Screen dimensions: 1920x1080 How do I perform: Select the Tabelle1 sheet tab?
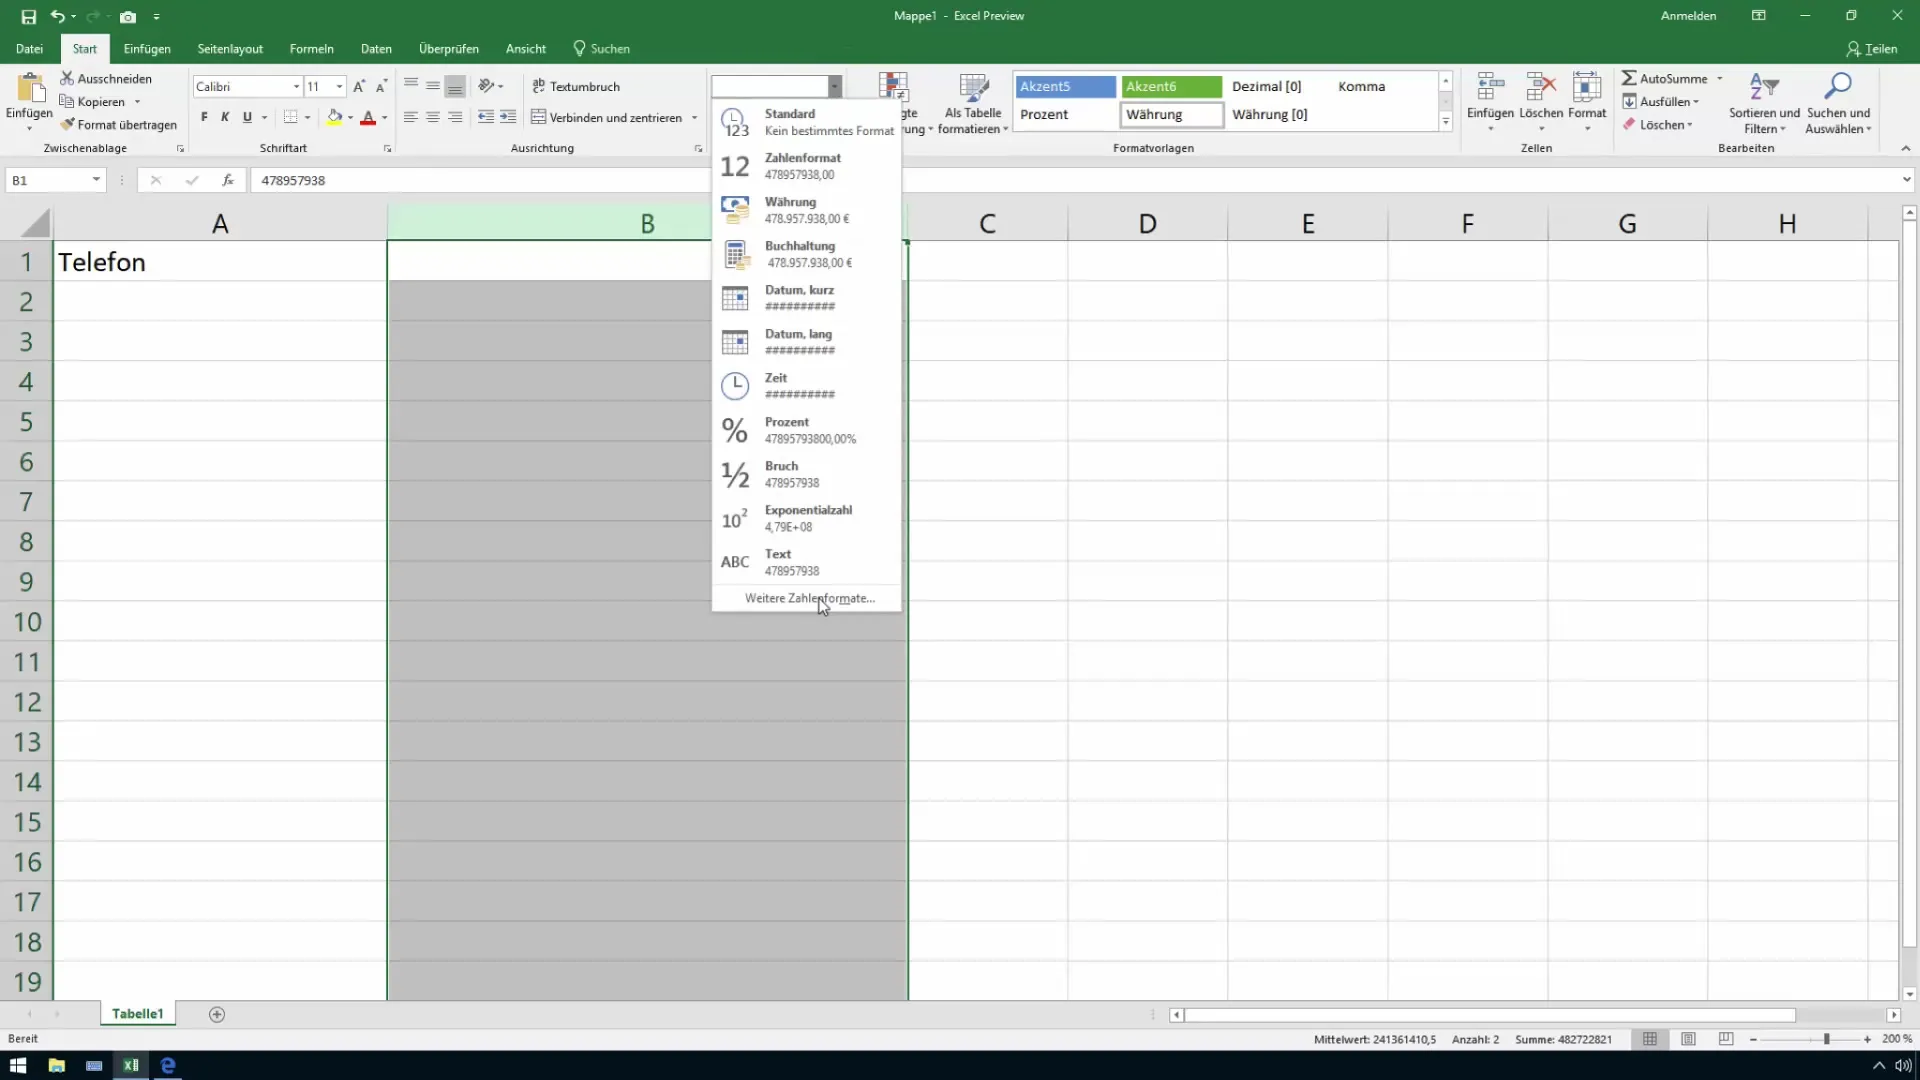(137, 1013)
